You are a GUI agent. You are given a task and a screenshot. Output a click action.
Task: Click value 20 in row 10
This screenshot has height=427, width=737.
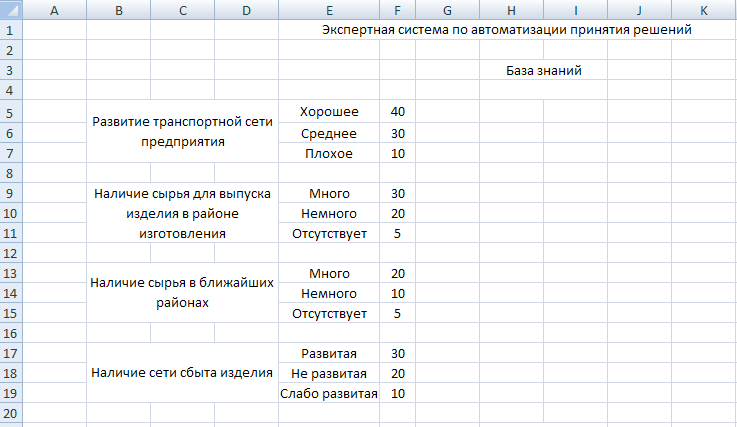click(398, 214)
